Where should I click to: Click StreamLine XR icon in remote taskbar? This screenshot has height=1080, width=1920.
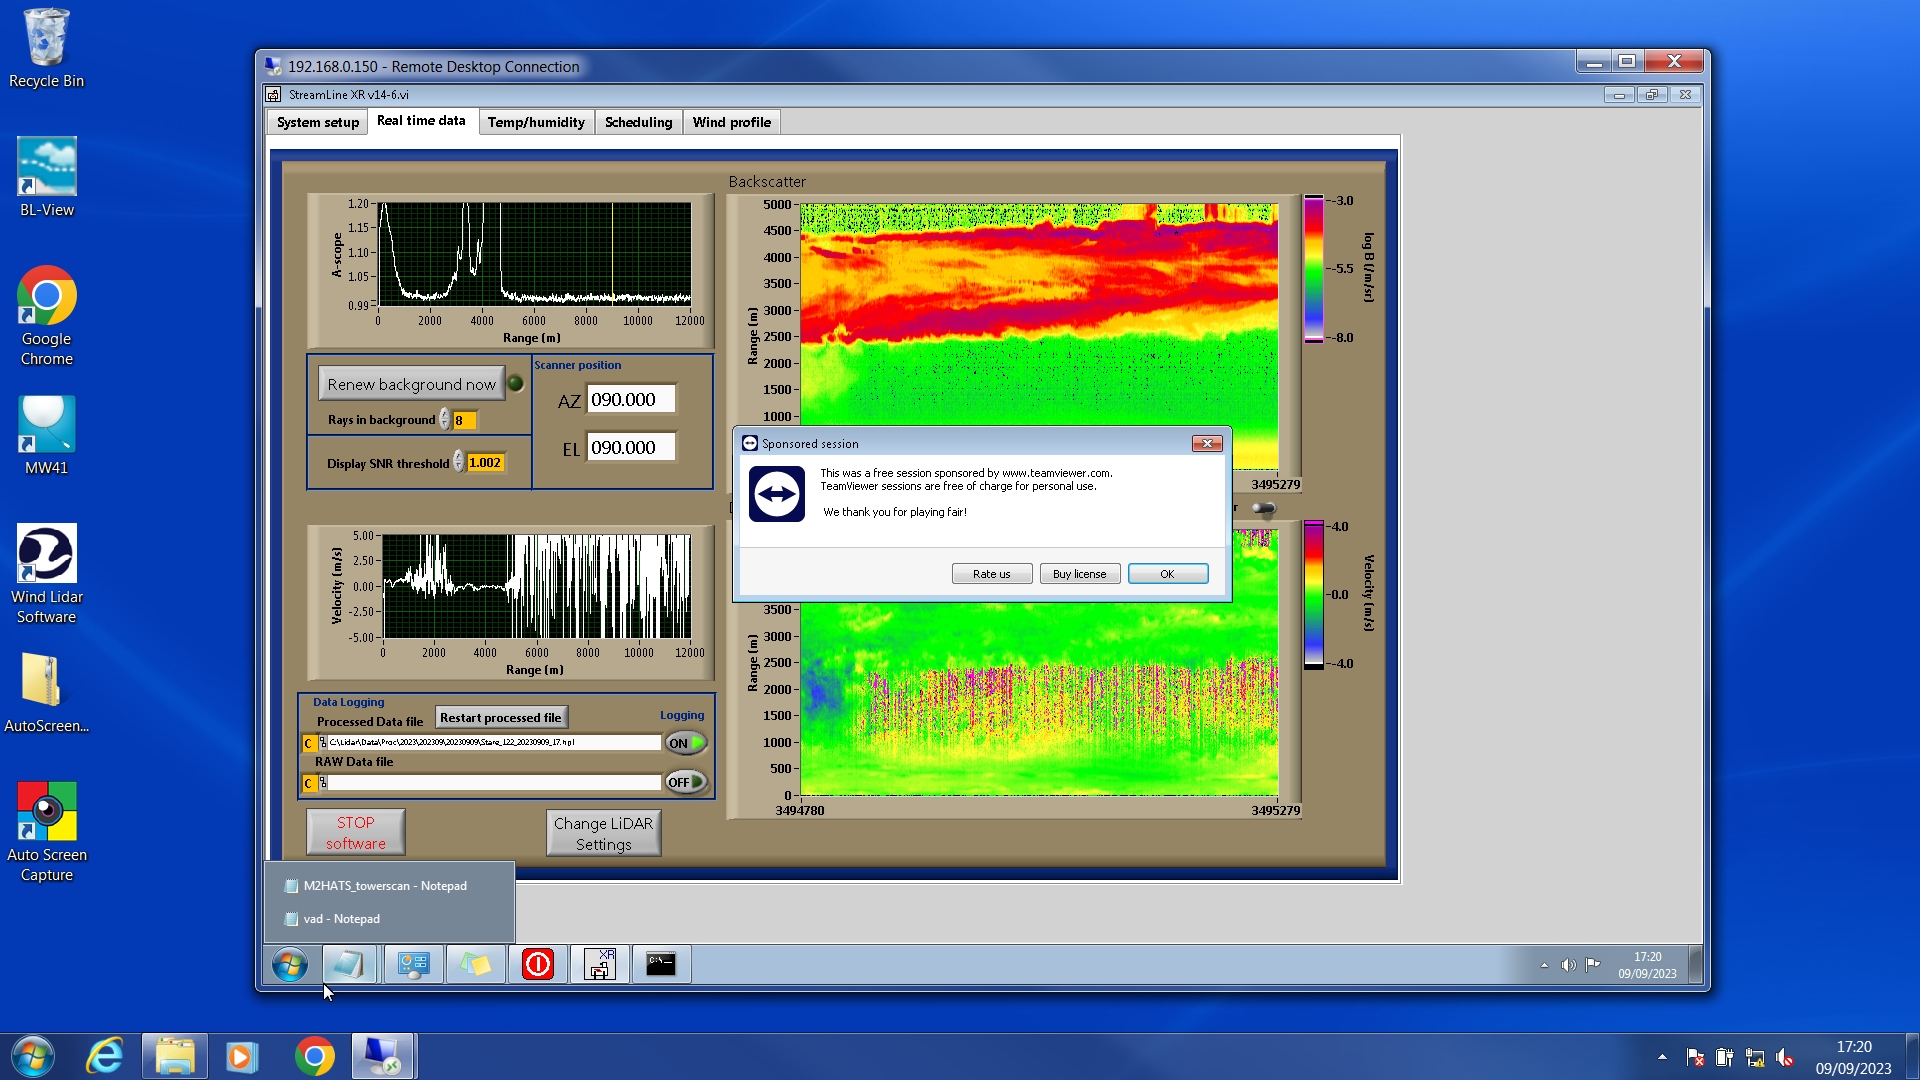pyautogui.click(x=600, y=964)
